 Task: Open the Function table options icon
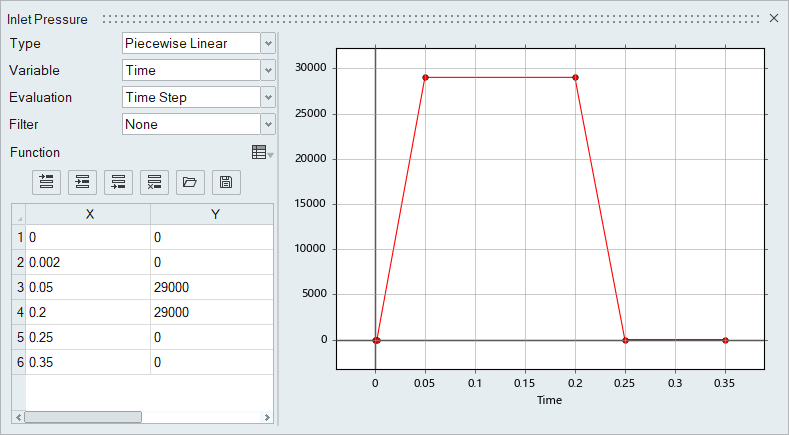point(262,153)
